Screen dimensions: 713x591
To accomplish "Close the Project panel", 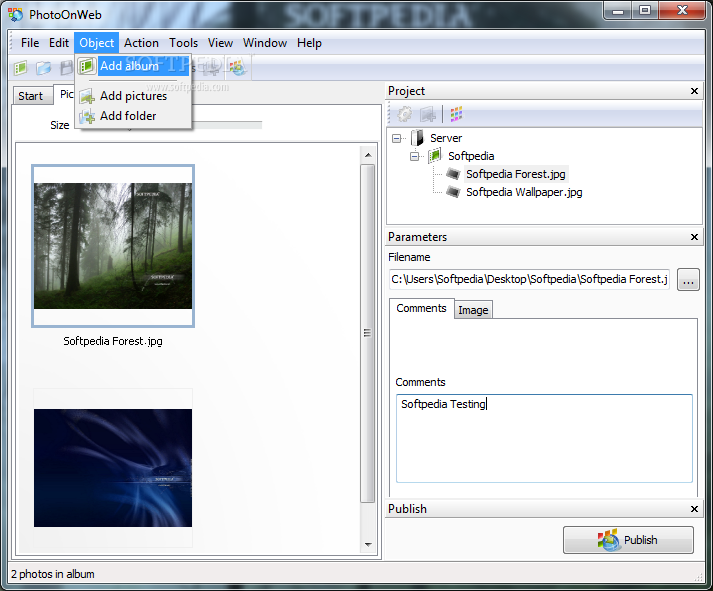I will pos(694,91).
